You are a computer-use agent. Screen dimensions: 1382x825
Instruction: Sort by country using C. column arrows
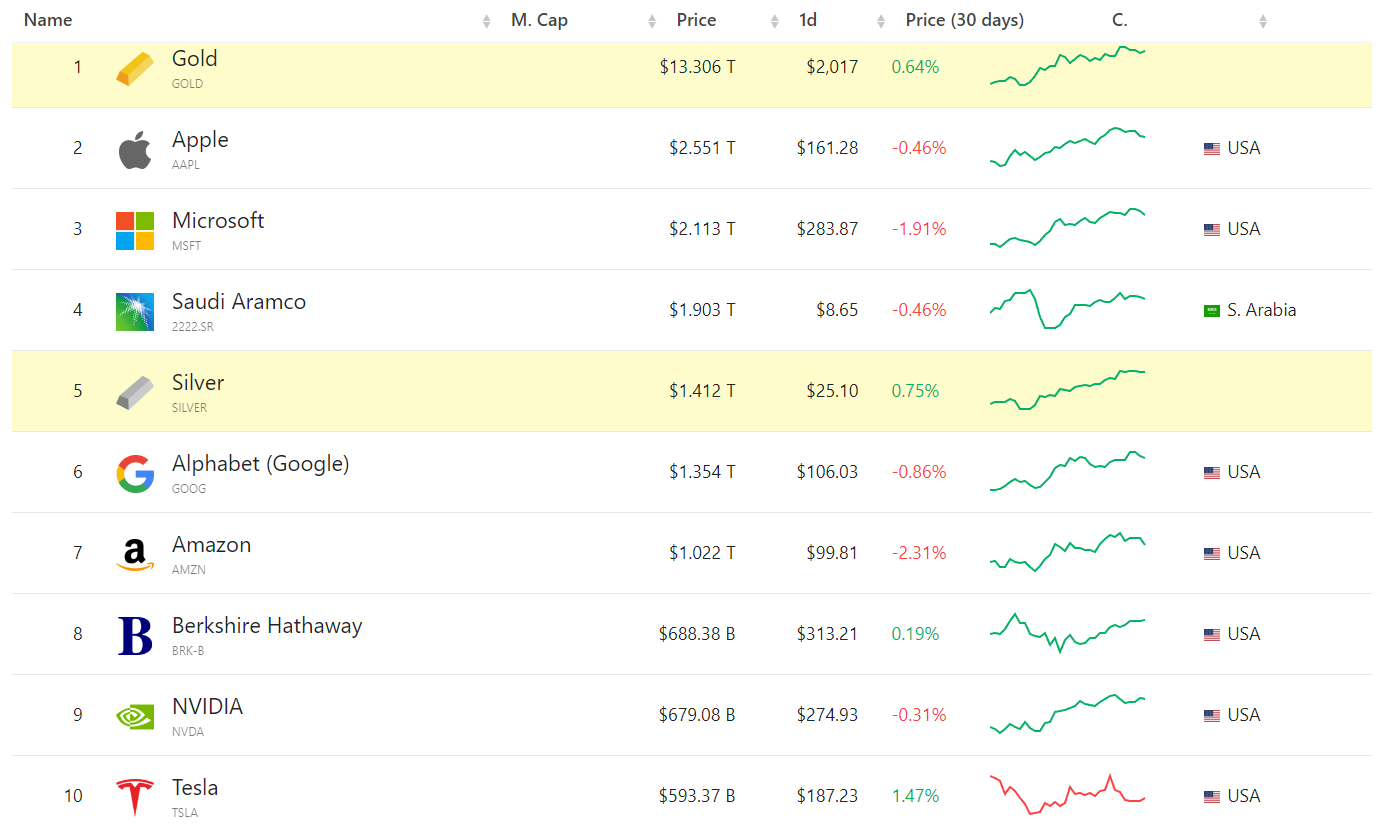[1263, 21]
